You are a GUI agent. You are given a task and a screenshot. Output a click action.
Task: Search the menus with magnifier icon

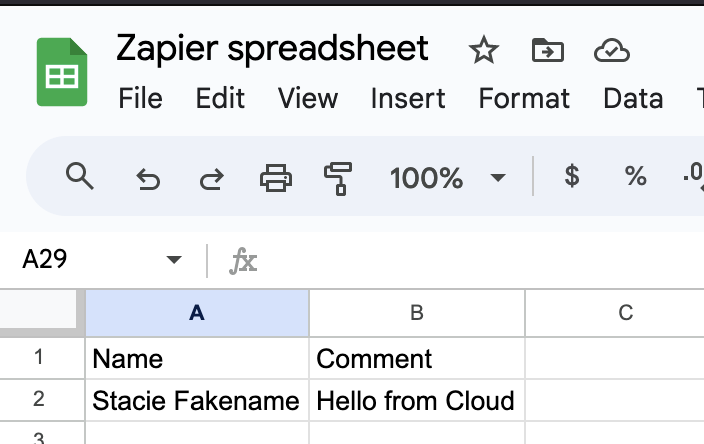[x=79, y=177]
